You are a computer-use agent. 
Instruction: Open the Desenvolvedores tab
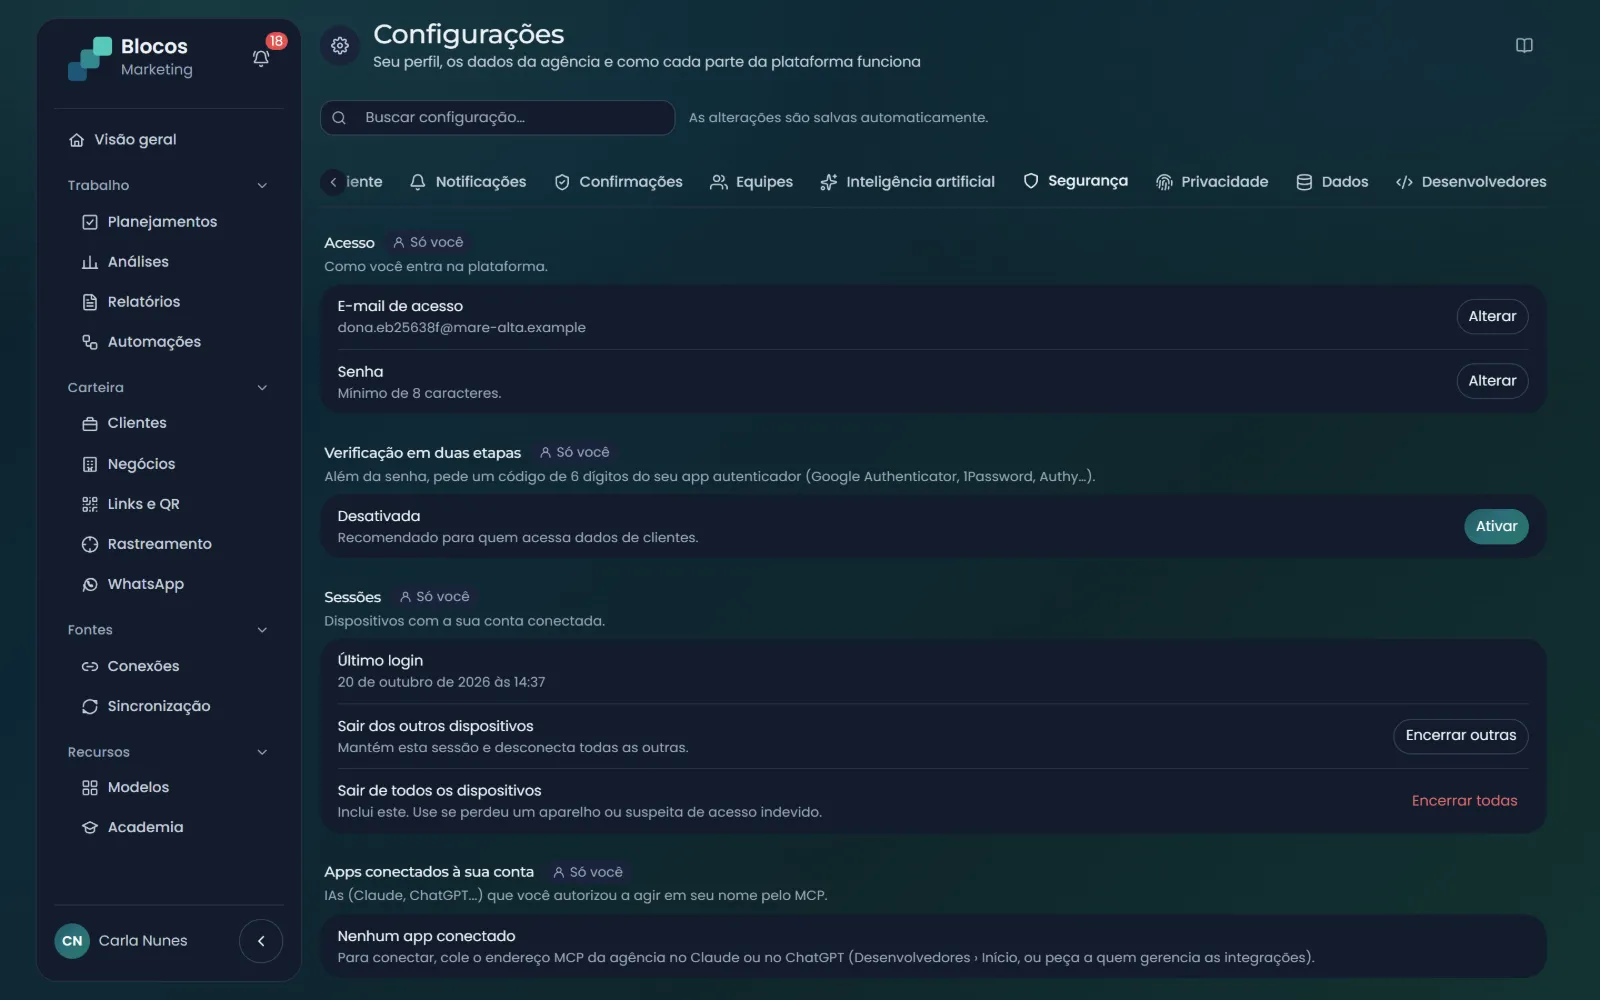[1471, 182]
